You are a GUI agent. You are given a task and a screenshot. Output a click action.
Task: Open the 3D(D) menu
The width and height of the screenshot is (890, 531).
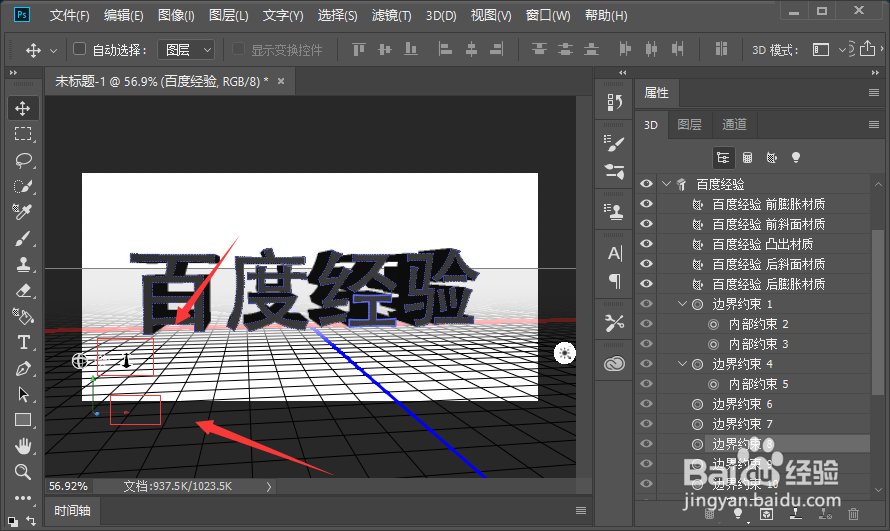point(441,16)
